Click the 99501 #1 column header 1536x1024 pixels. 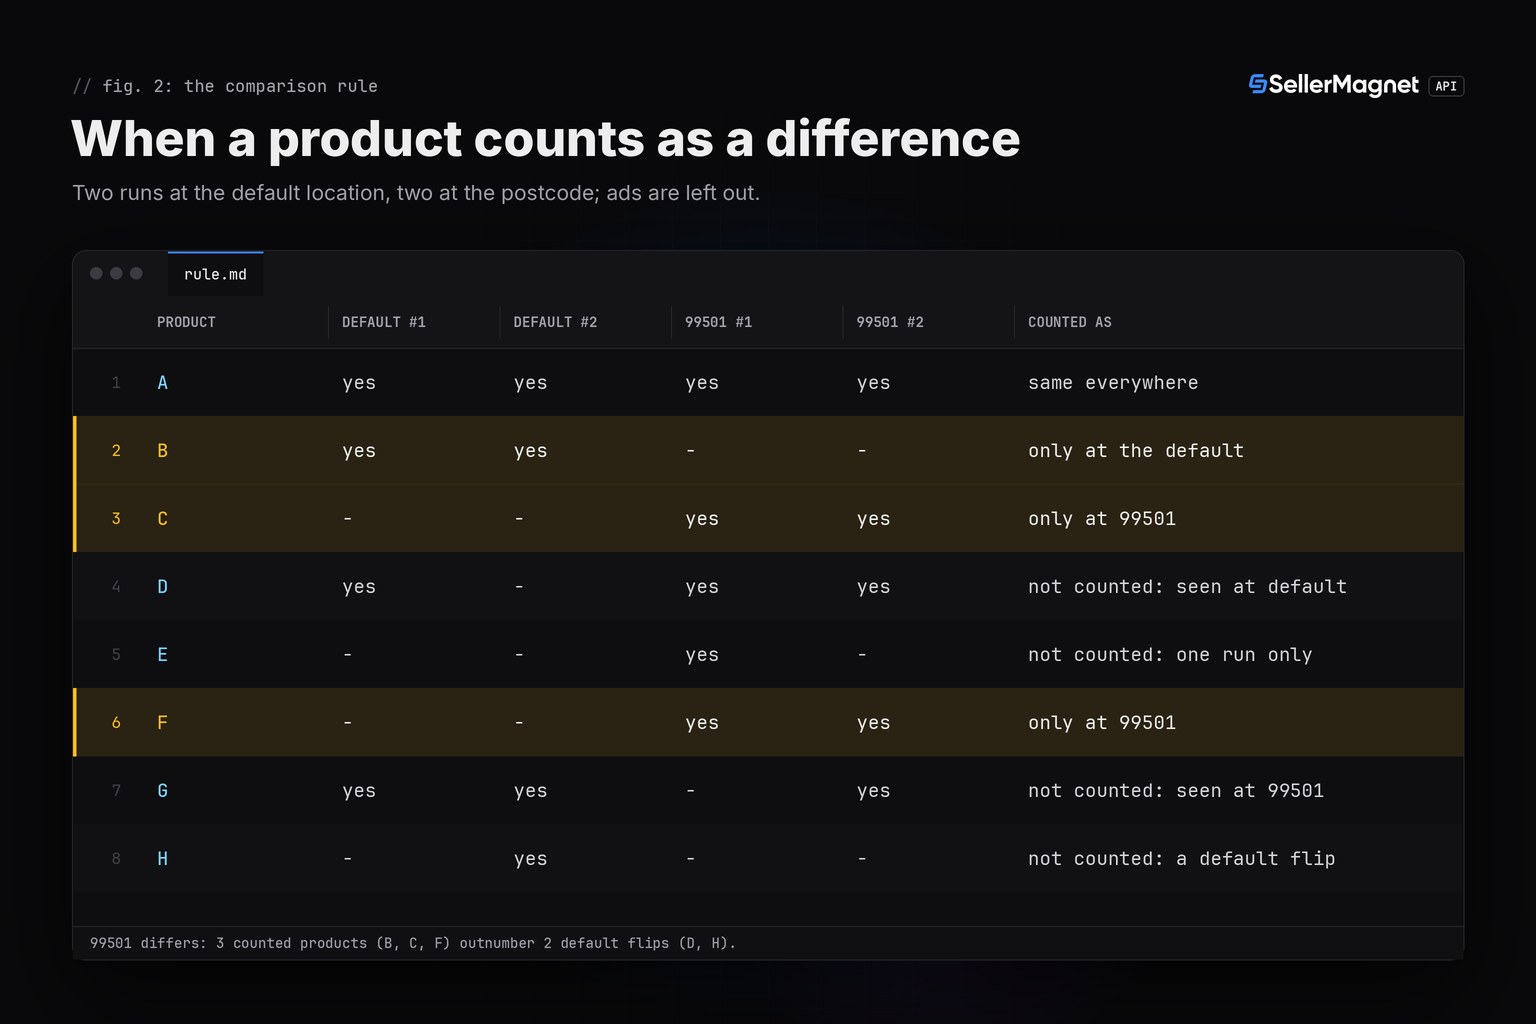718,322
